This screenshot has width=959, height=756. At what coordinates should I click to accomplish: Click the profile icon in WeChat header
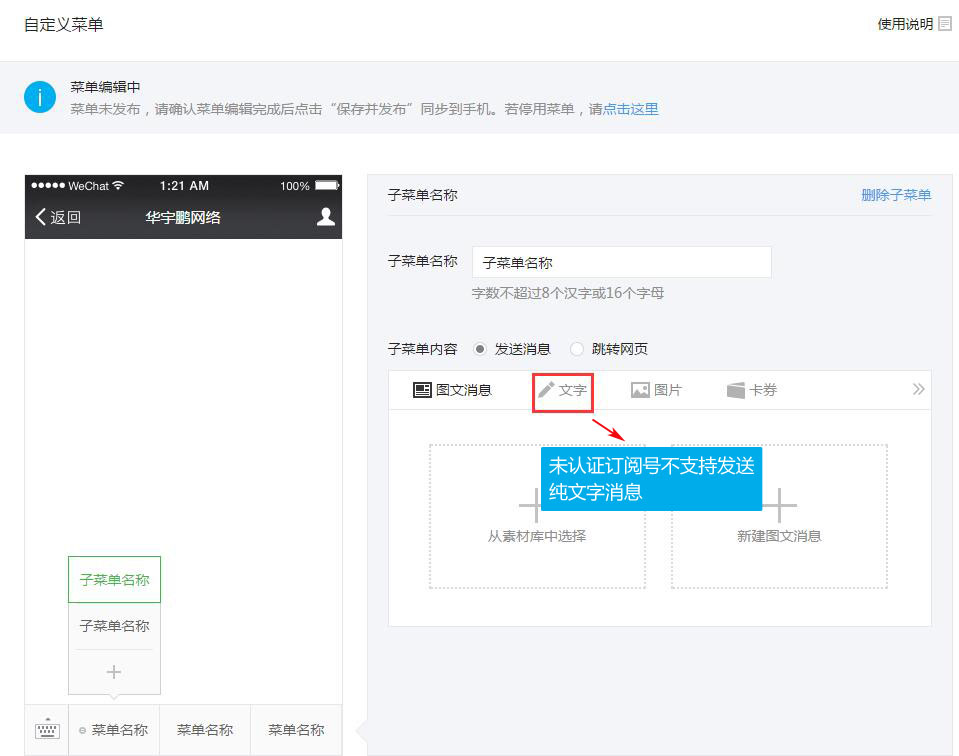(x=325, y=217)
